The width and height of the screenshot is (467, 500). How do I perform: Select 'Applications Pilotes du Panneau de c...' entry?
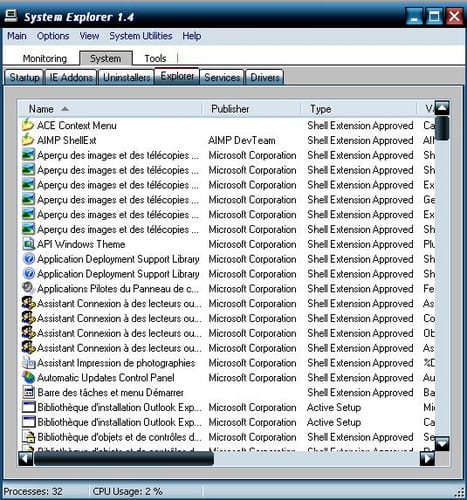(118, 289)
